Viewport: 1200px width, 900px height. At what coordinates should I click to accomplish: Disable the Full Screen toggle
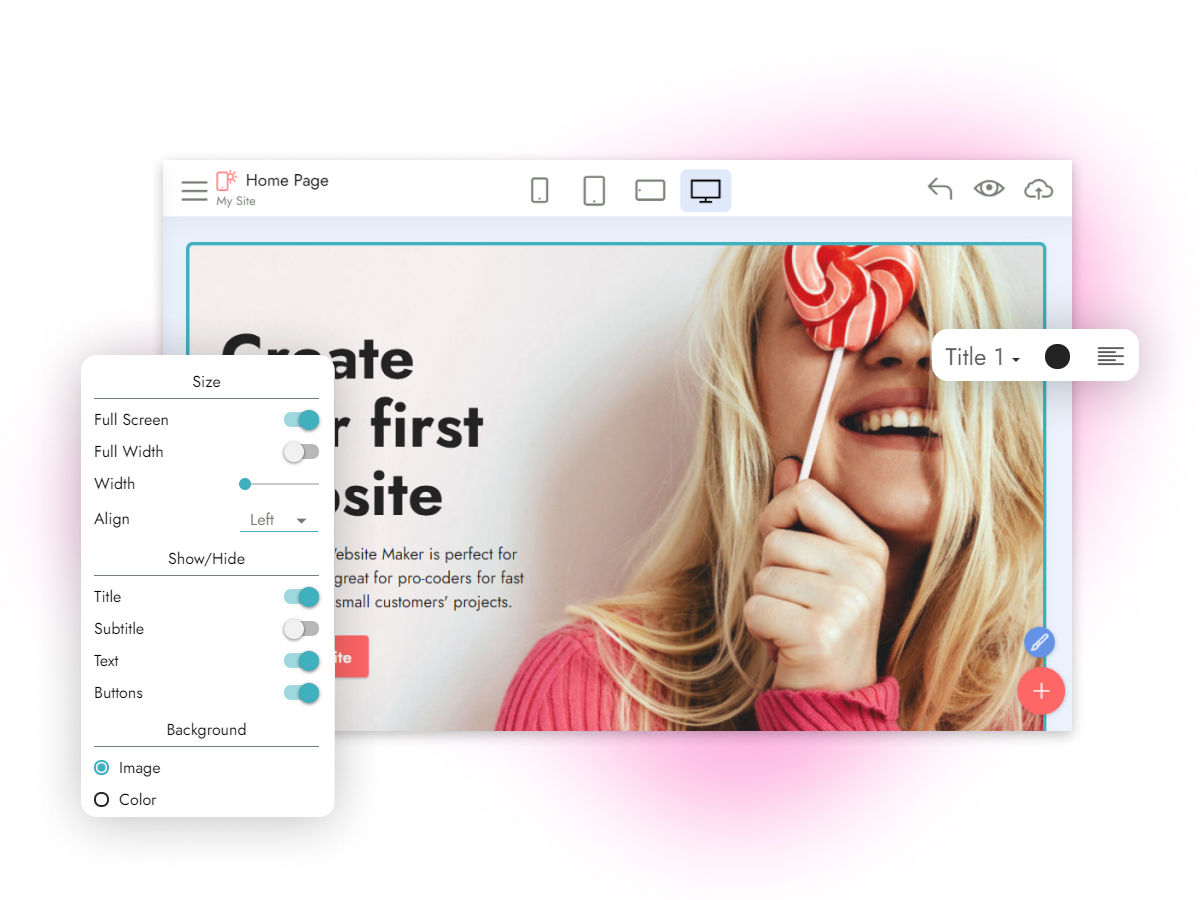[x=301, y=420]
